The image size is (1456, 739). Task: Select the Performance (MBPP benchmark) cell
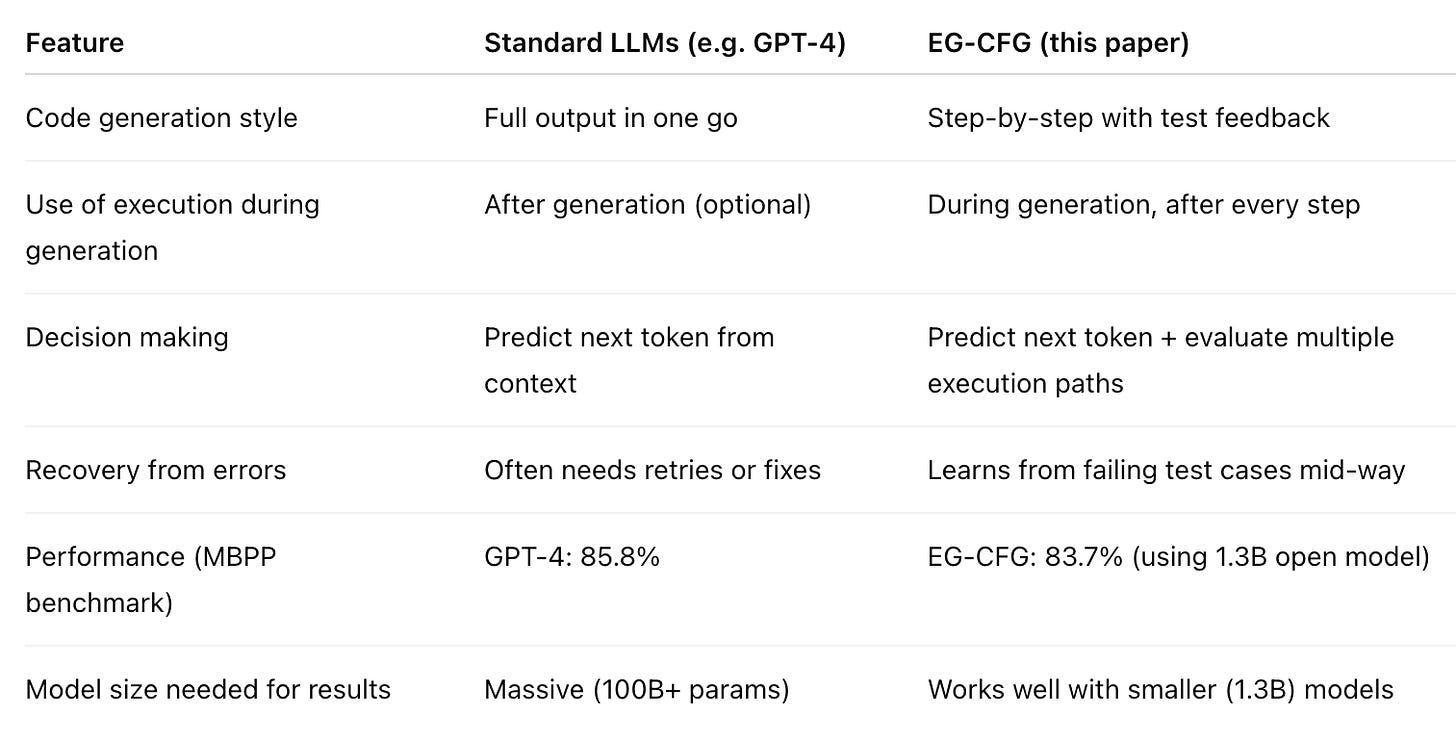[x=151, y=580]
